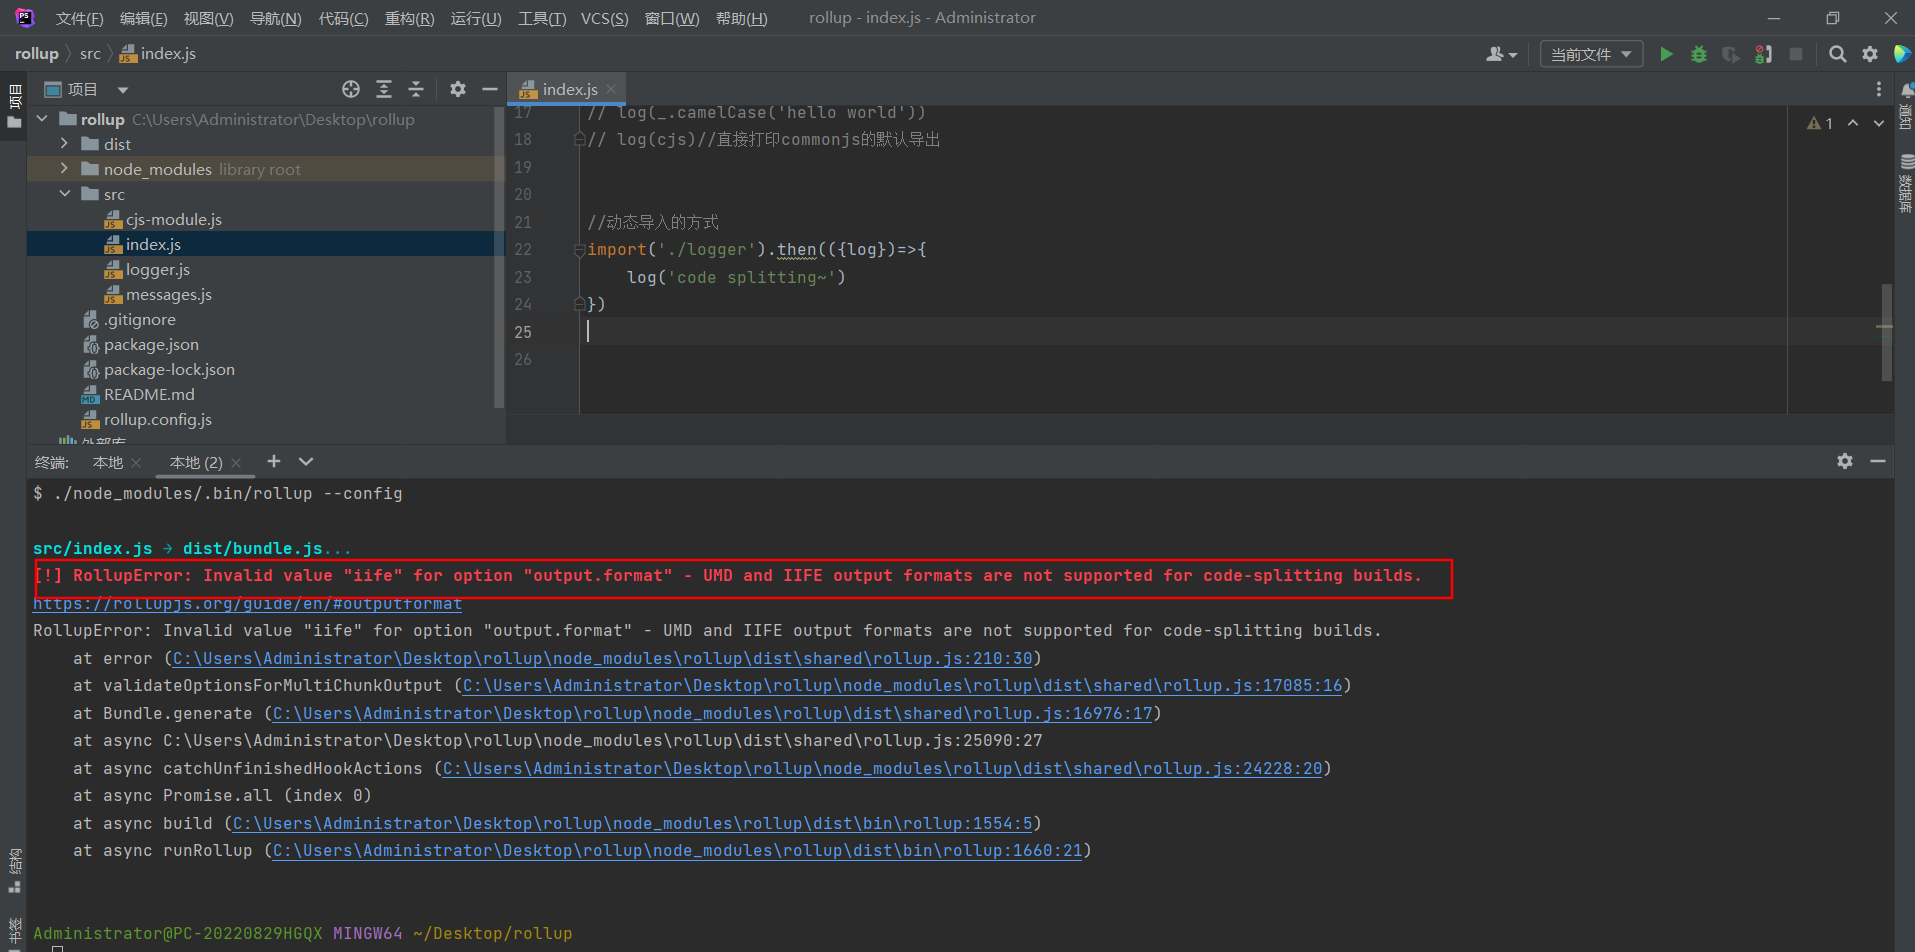
Task: Toggle code fold marker at line 18
Action: tap(579, 140)
